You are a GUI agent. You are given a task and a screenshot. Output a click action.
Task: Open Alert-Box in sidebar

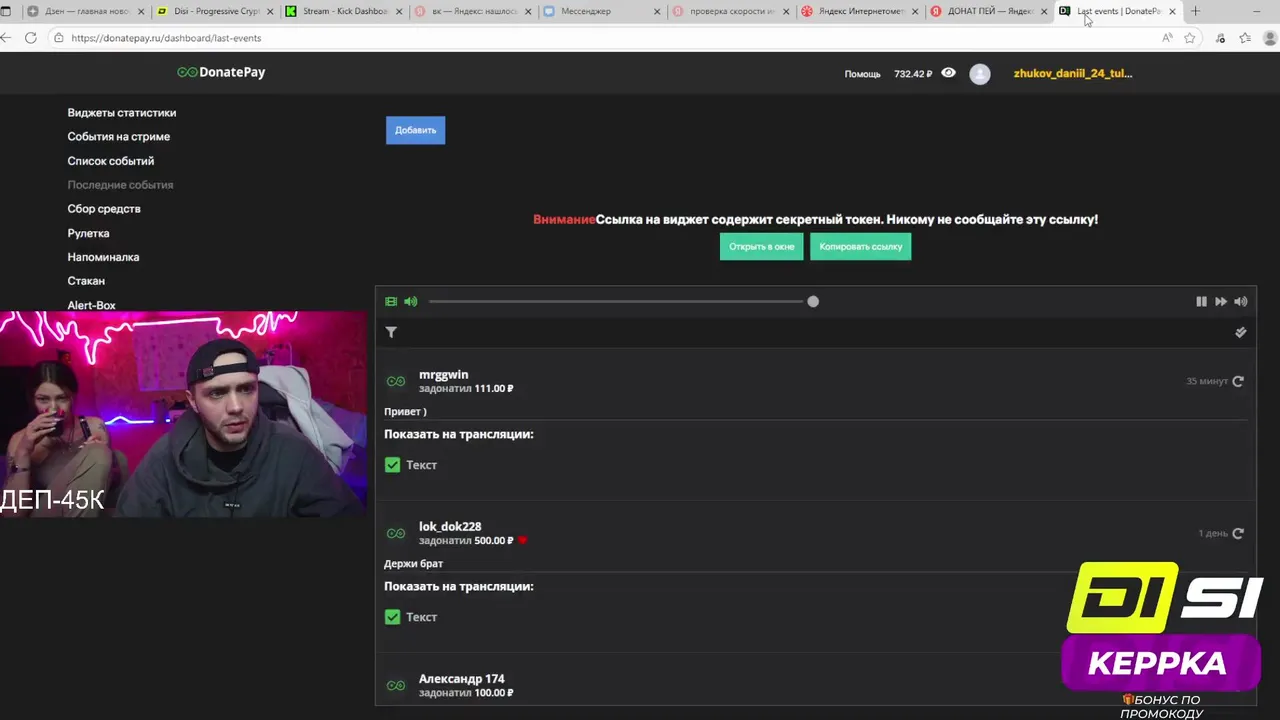pos(91,305)
